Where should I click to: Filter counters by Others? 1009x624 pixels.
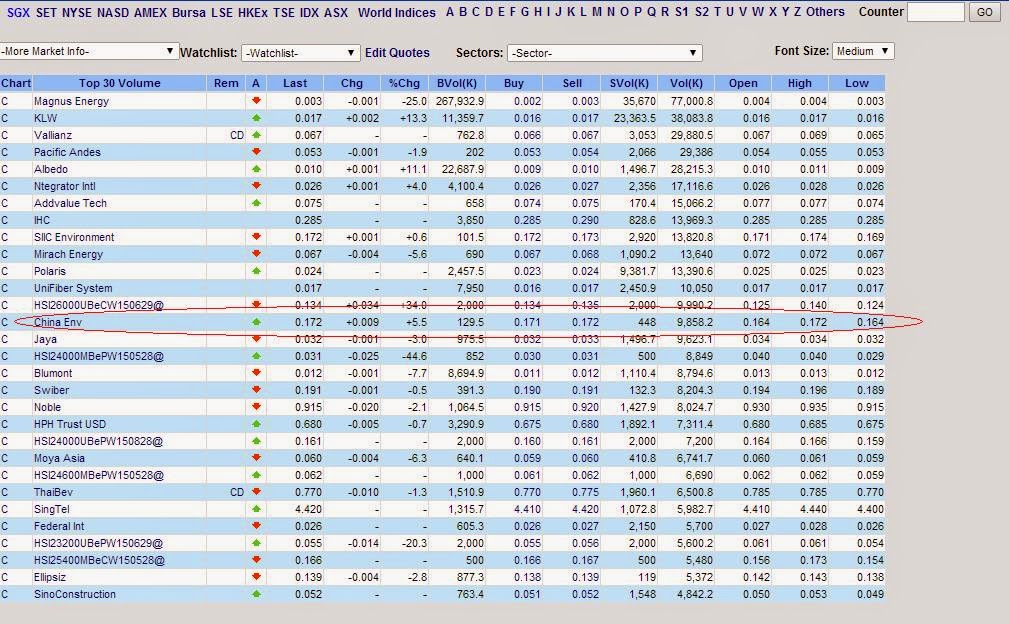click(x=825, y=12)
